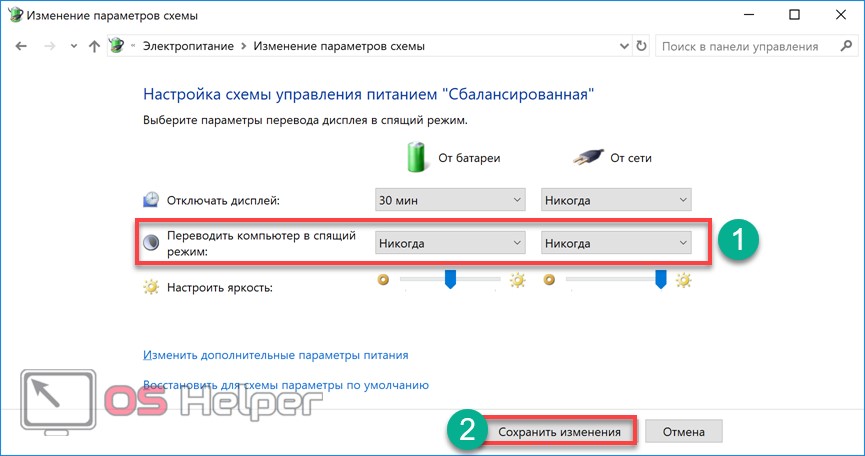
Task: Open plugged-in sleep mode dropdown
Action: [616, 243]
